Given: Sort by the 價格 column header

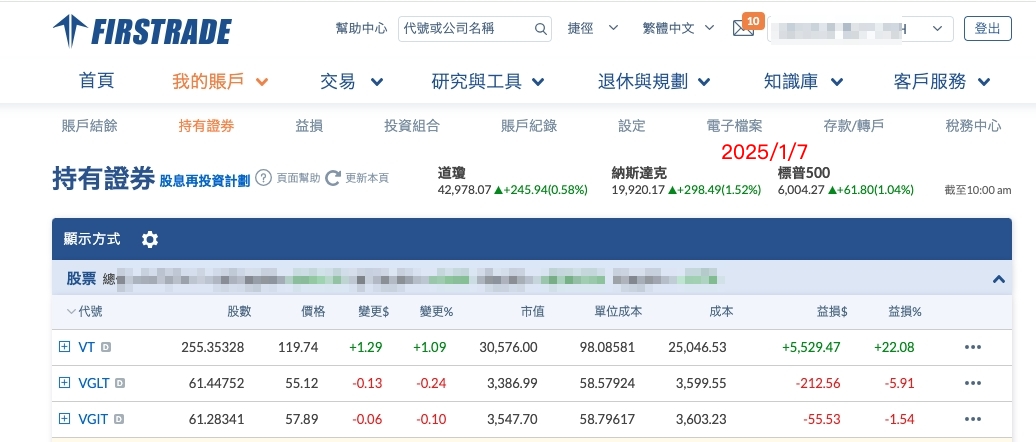Looking at the screenshot, I should pyautogui.click(x=313, y=312).
